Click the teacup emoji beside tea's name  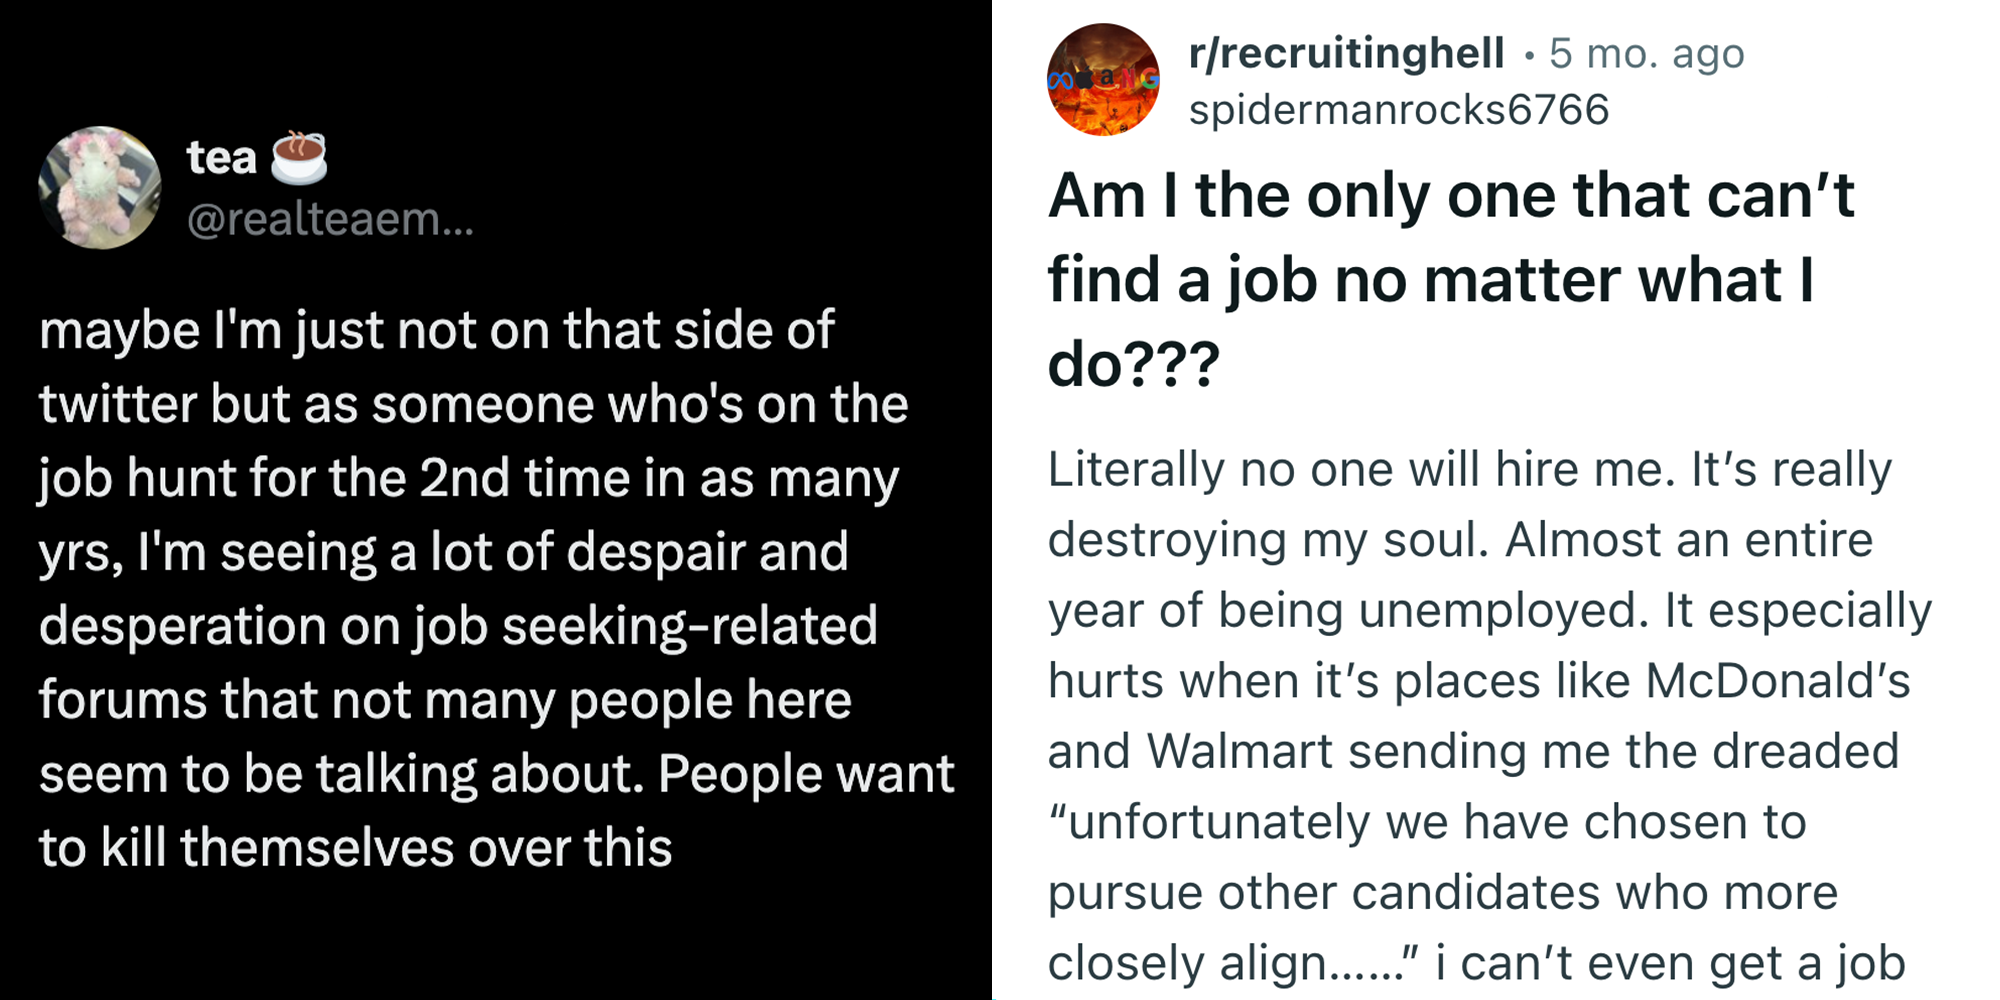[x=299, y=158]
